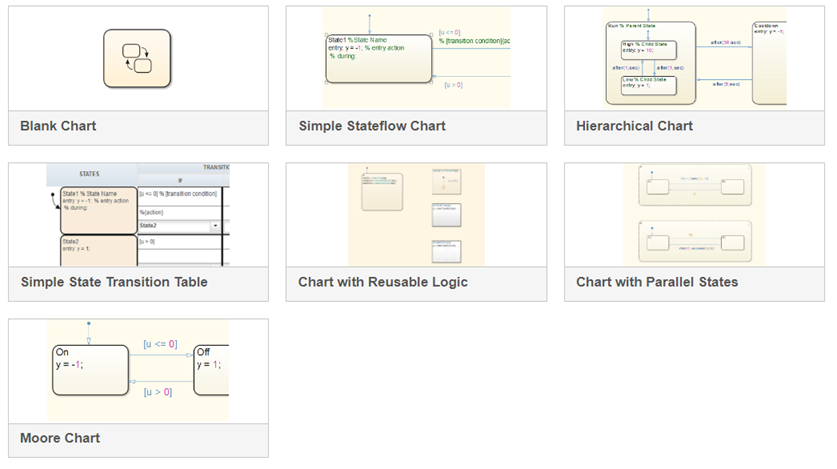Click the Moore Chart label
837x469 pixels.
(60, 438)
